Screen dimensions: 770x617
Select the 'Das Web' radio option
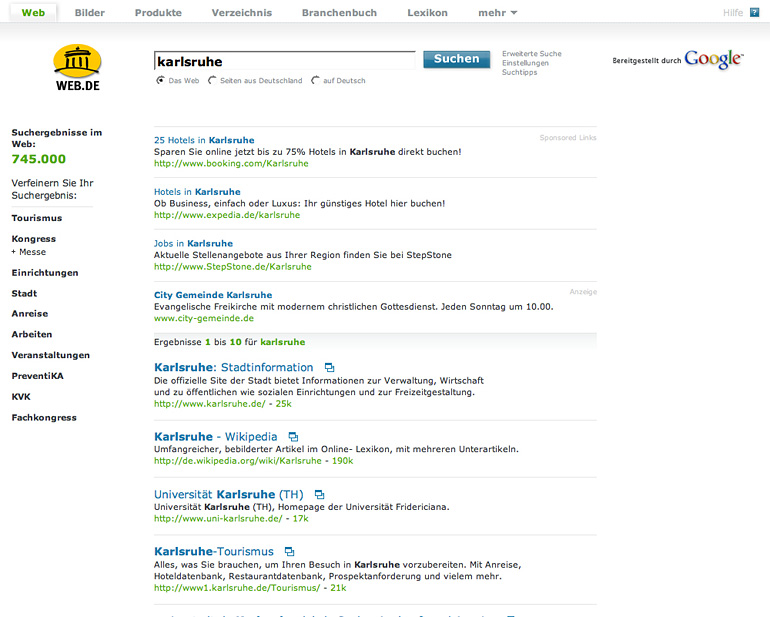coord(160,80)
